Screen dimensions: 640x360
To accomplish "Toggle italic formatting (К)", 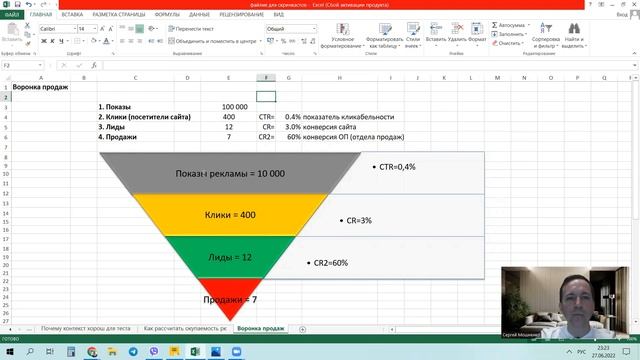I will click(x=52, y=41).
